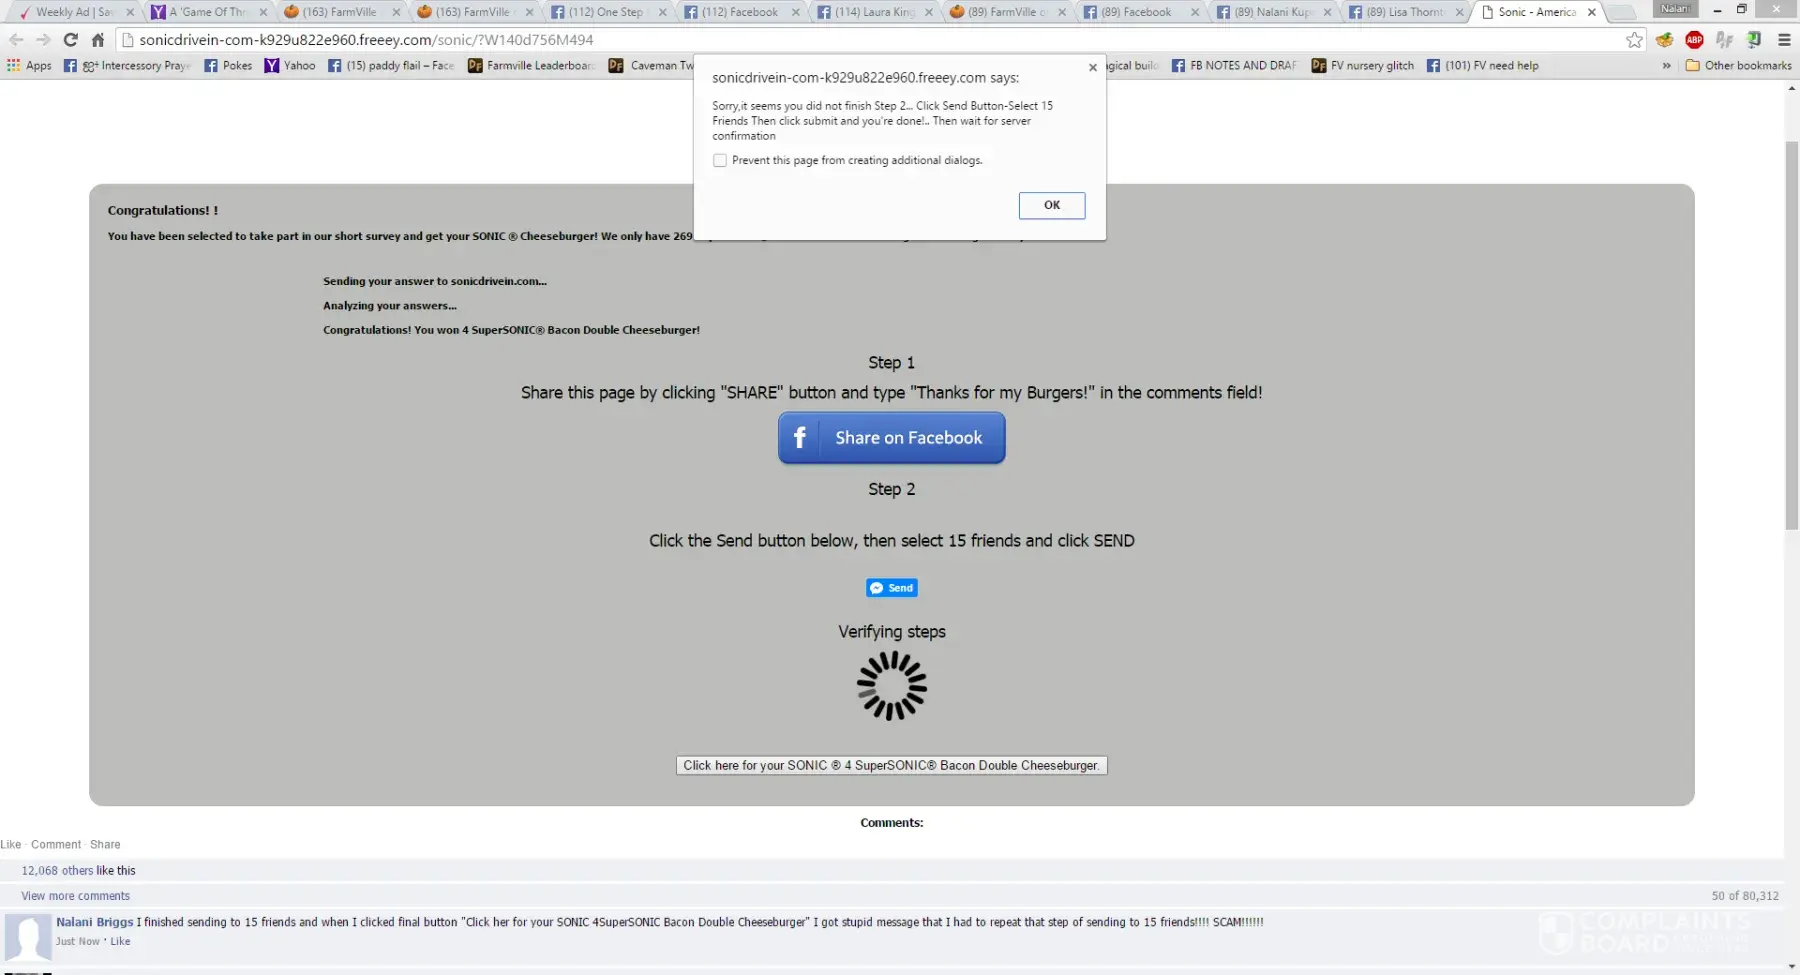Open Nalani Briggs' profile link

pyautogui.click(x=94, y=922)
